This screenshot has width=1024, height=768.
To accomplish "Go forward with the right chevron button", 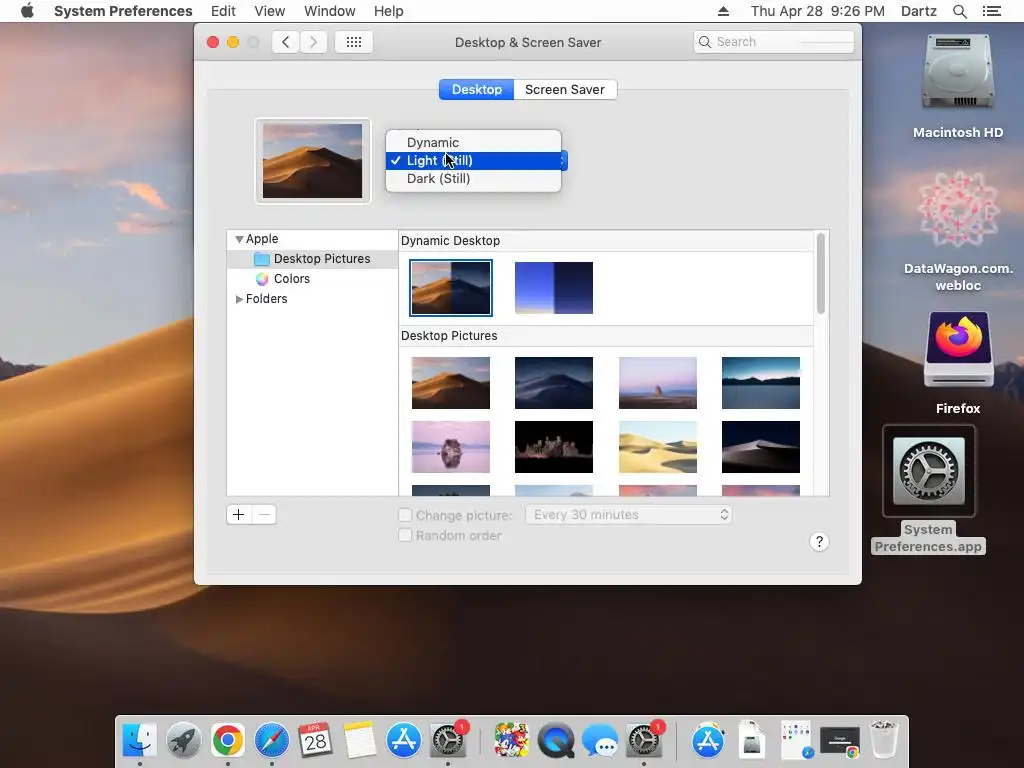I will pos(313,42).
